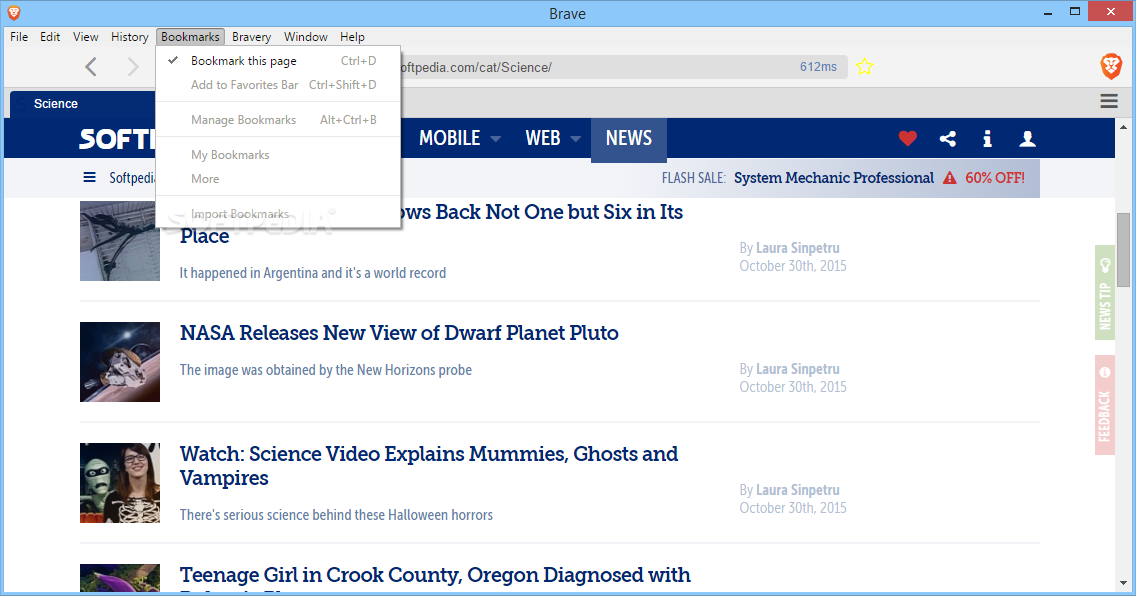
Task: Close the open Bookmarks menu
Action: click(x=190, y=36)
